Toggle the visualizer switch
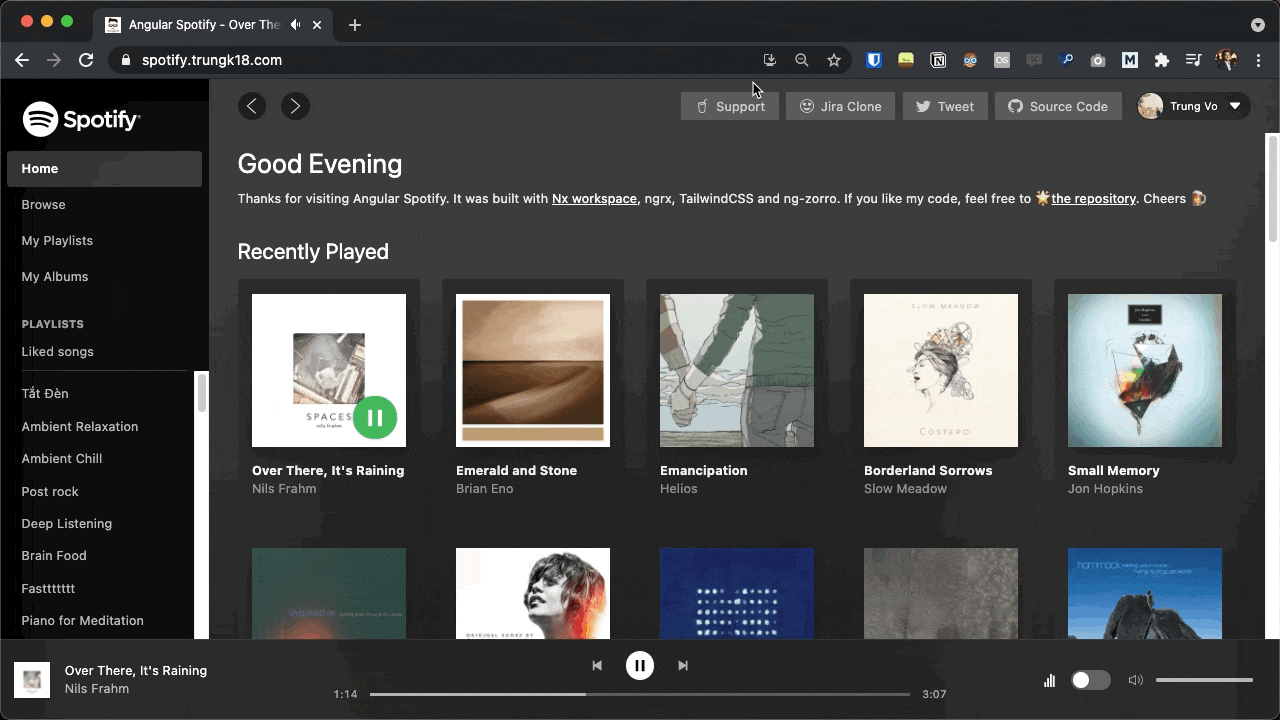The image size is (1280, 720). pyautogui.click(x=1090, y=680)
